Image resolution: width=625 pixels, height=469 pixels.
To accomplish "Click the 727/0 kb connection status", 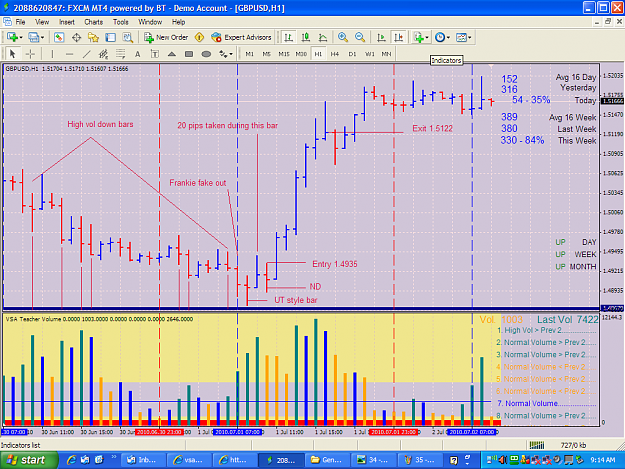I will (573, 445).
